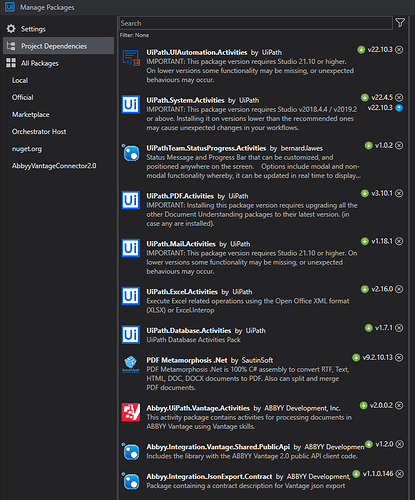Select Project Dependencies in sidebar
Viewport: 415px width, 500px height.
58,46
